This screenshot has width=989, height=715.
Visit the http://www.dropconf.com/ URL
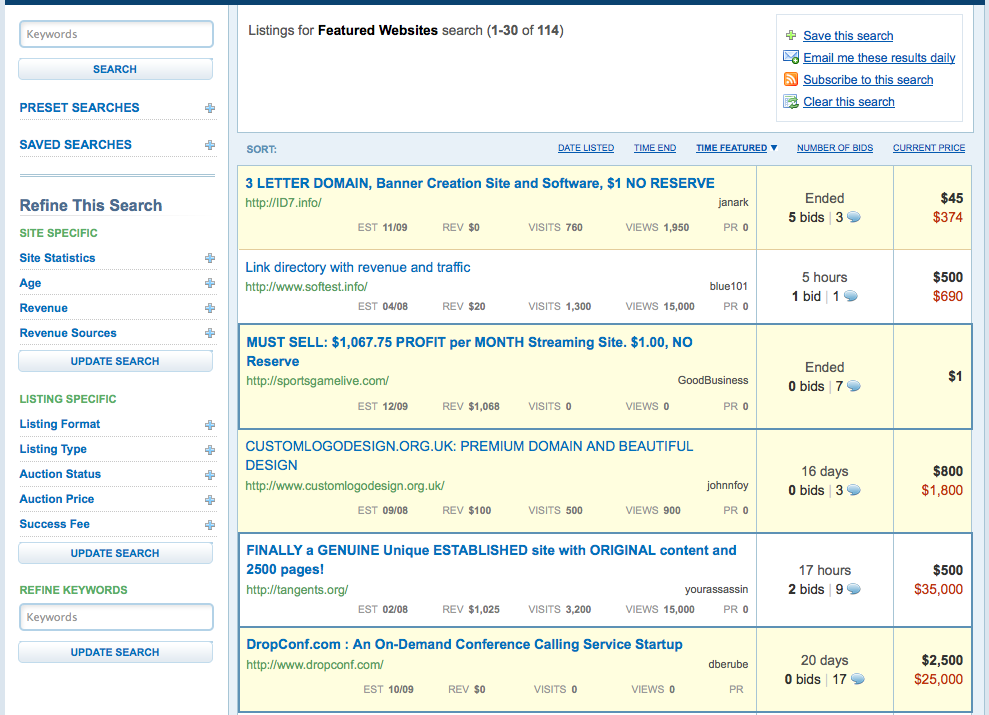point(315,665)
